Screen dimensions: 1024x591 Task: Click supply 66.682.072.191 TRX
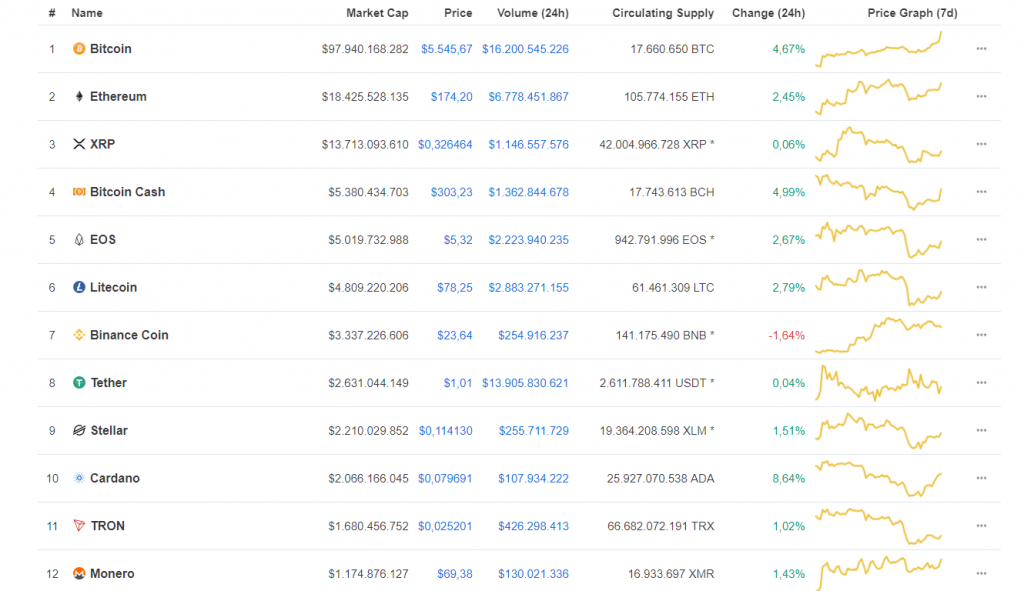coord(661,526)
